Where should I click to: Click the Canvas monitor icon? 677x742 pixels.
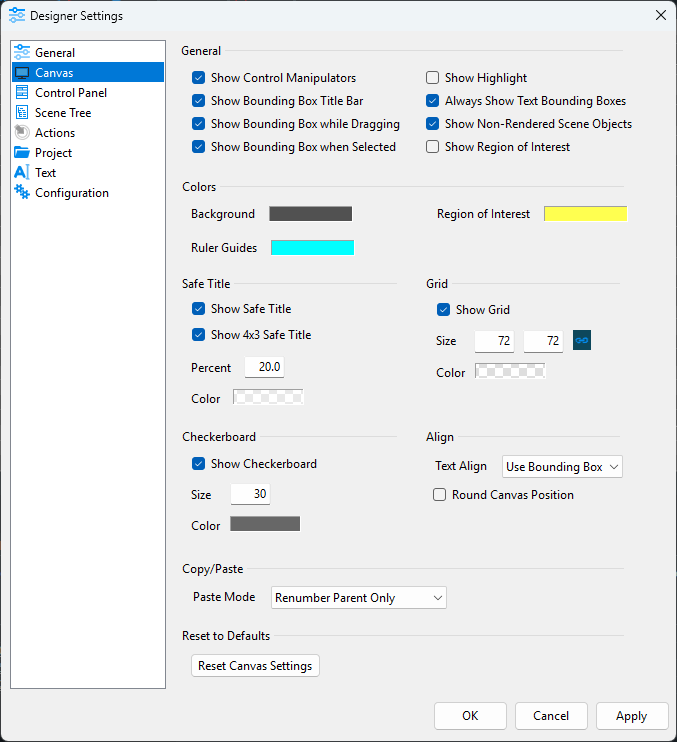point(22,73)
